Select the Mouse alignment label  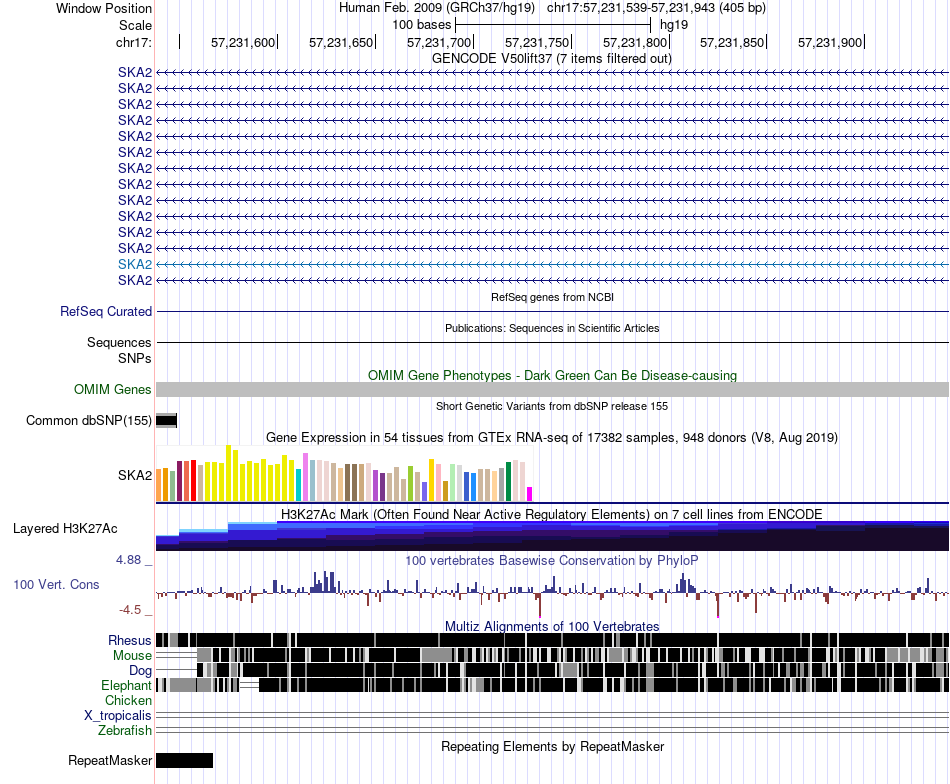pyautogui.click(x=132, y=656)
